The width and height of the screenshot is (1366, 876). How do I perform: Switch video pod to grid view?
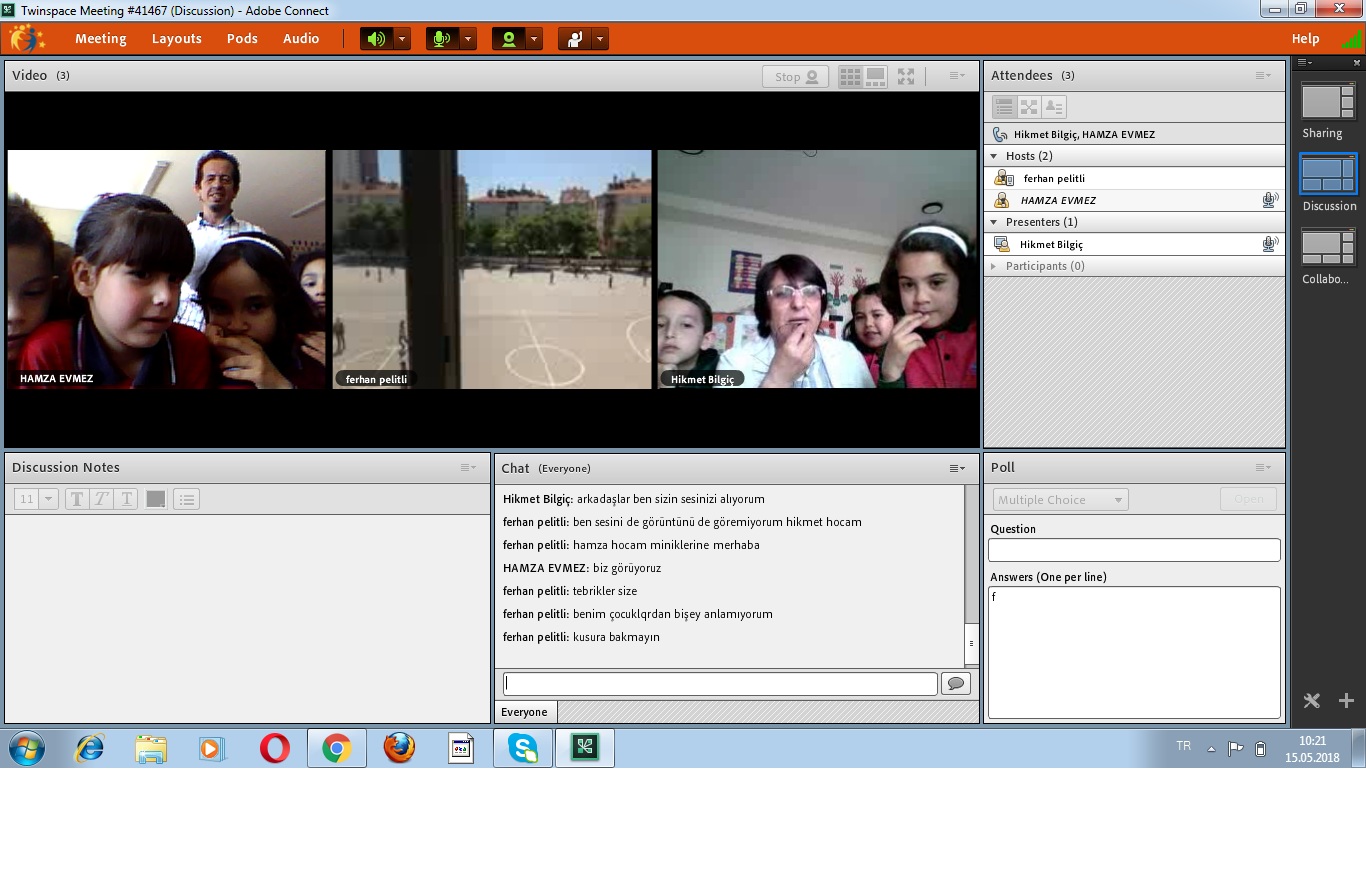pos(850,76)
